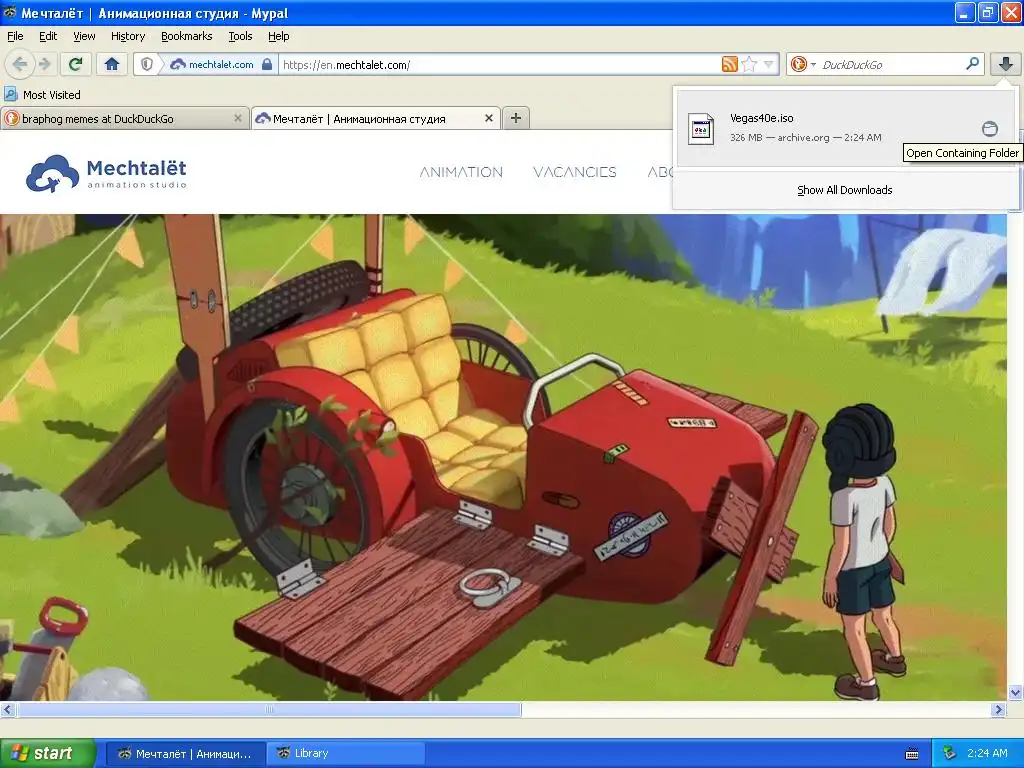The image size is (1024, 768).
Task: Switch to the Library taskbar window
Action: pos(345,754)
